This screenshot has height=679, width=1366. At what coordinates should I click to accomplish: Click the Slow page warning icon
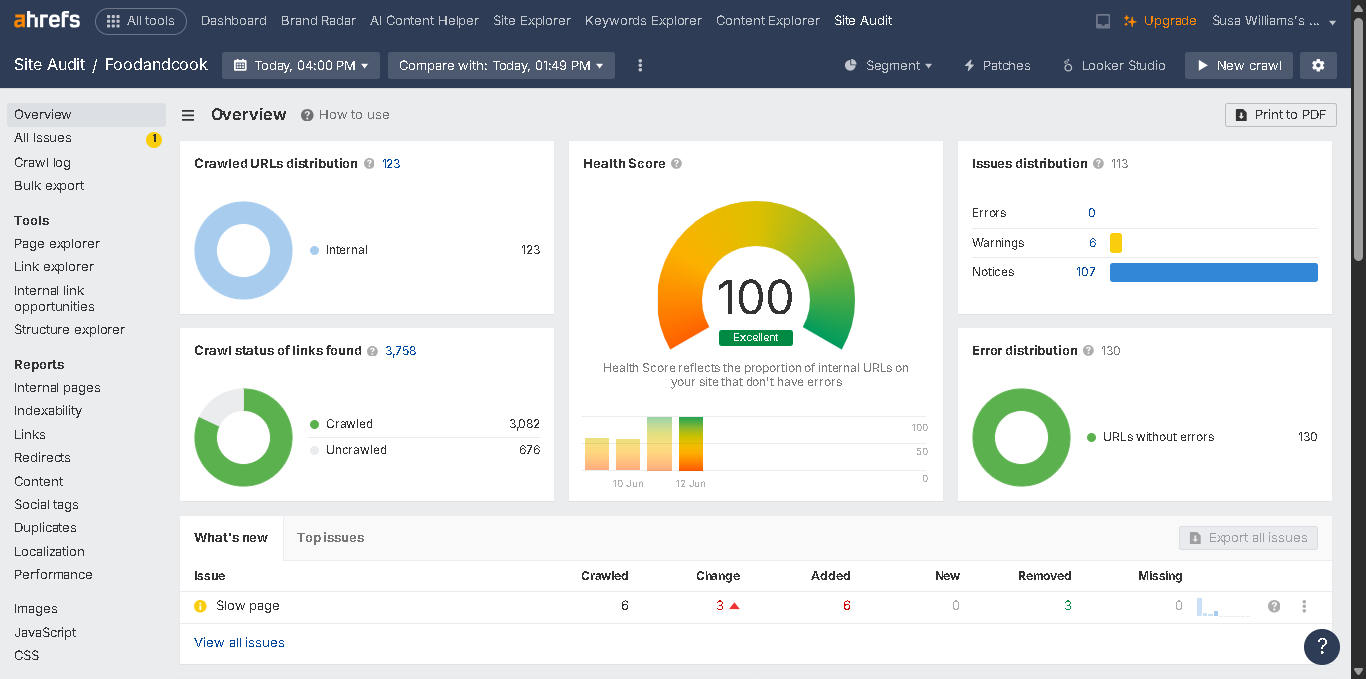tap(200, 606)
